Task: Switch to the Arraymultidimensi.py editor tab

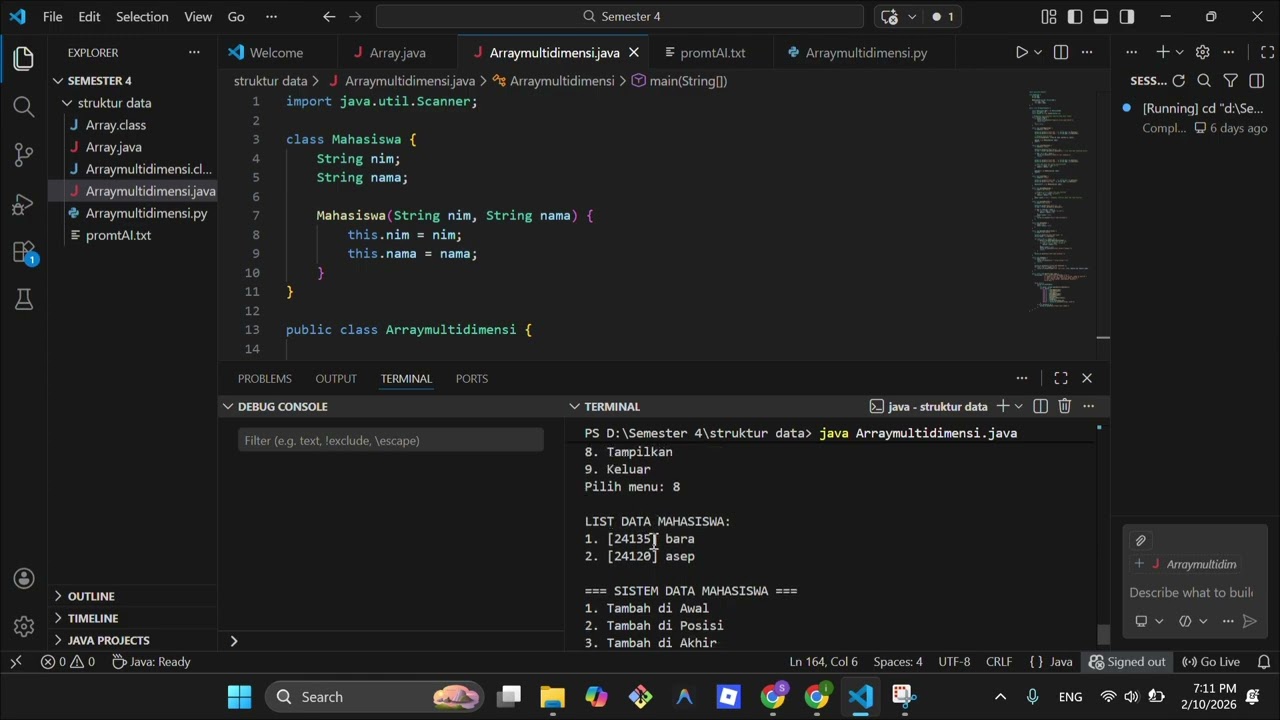Action: pyautogui.click(x=866, y=52)
